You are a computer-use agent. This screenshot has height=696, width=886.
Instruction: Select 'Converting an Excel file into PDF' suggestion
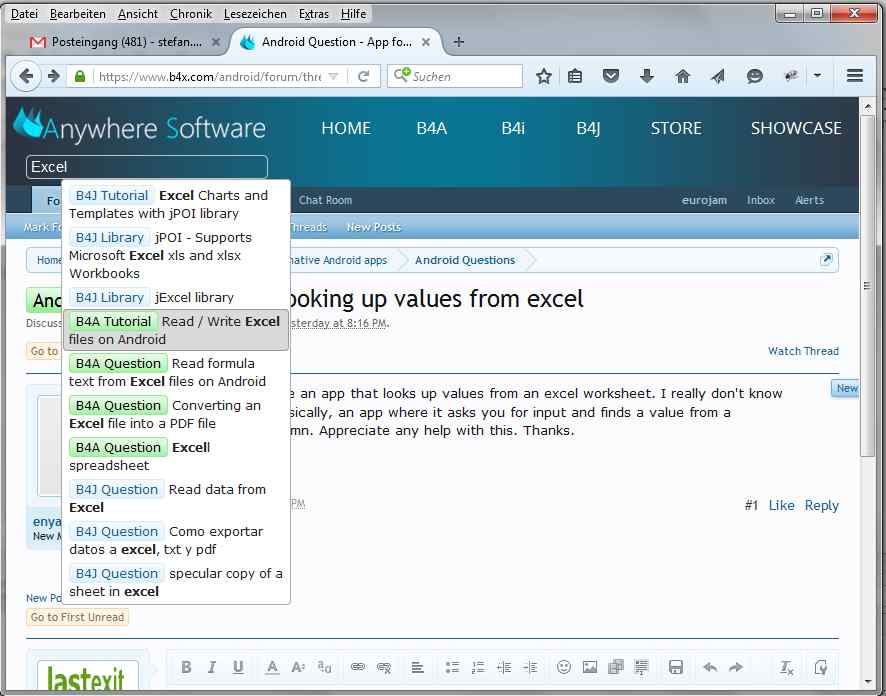click(176, 414)
